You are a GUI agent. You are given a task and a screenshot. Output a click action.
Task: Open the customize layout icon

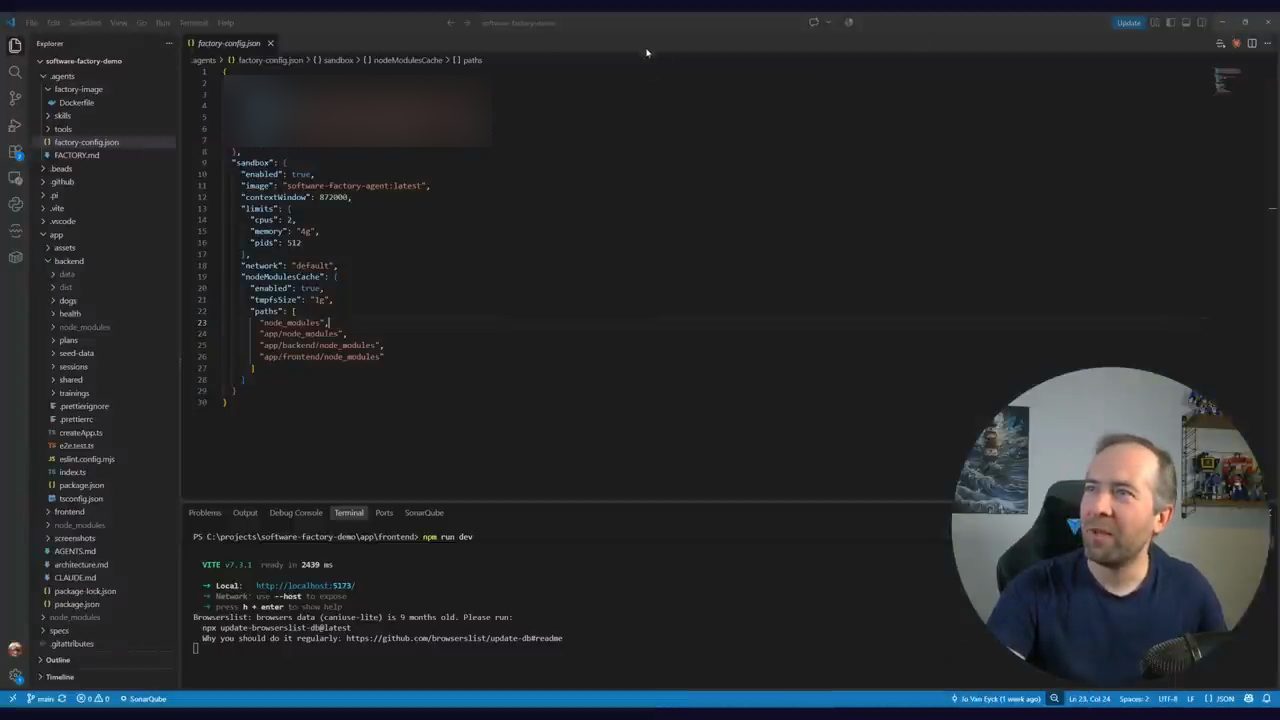[x=1155, y=22]
